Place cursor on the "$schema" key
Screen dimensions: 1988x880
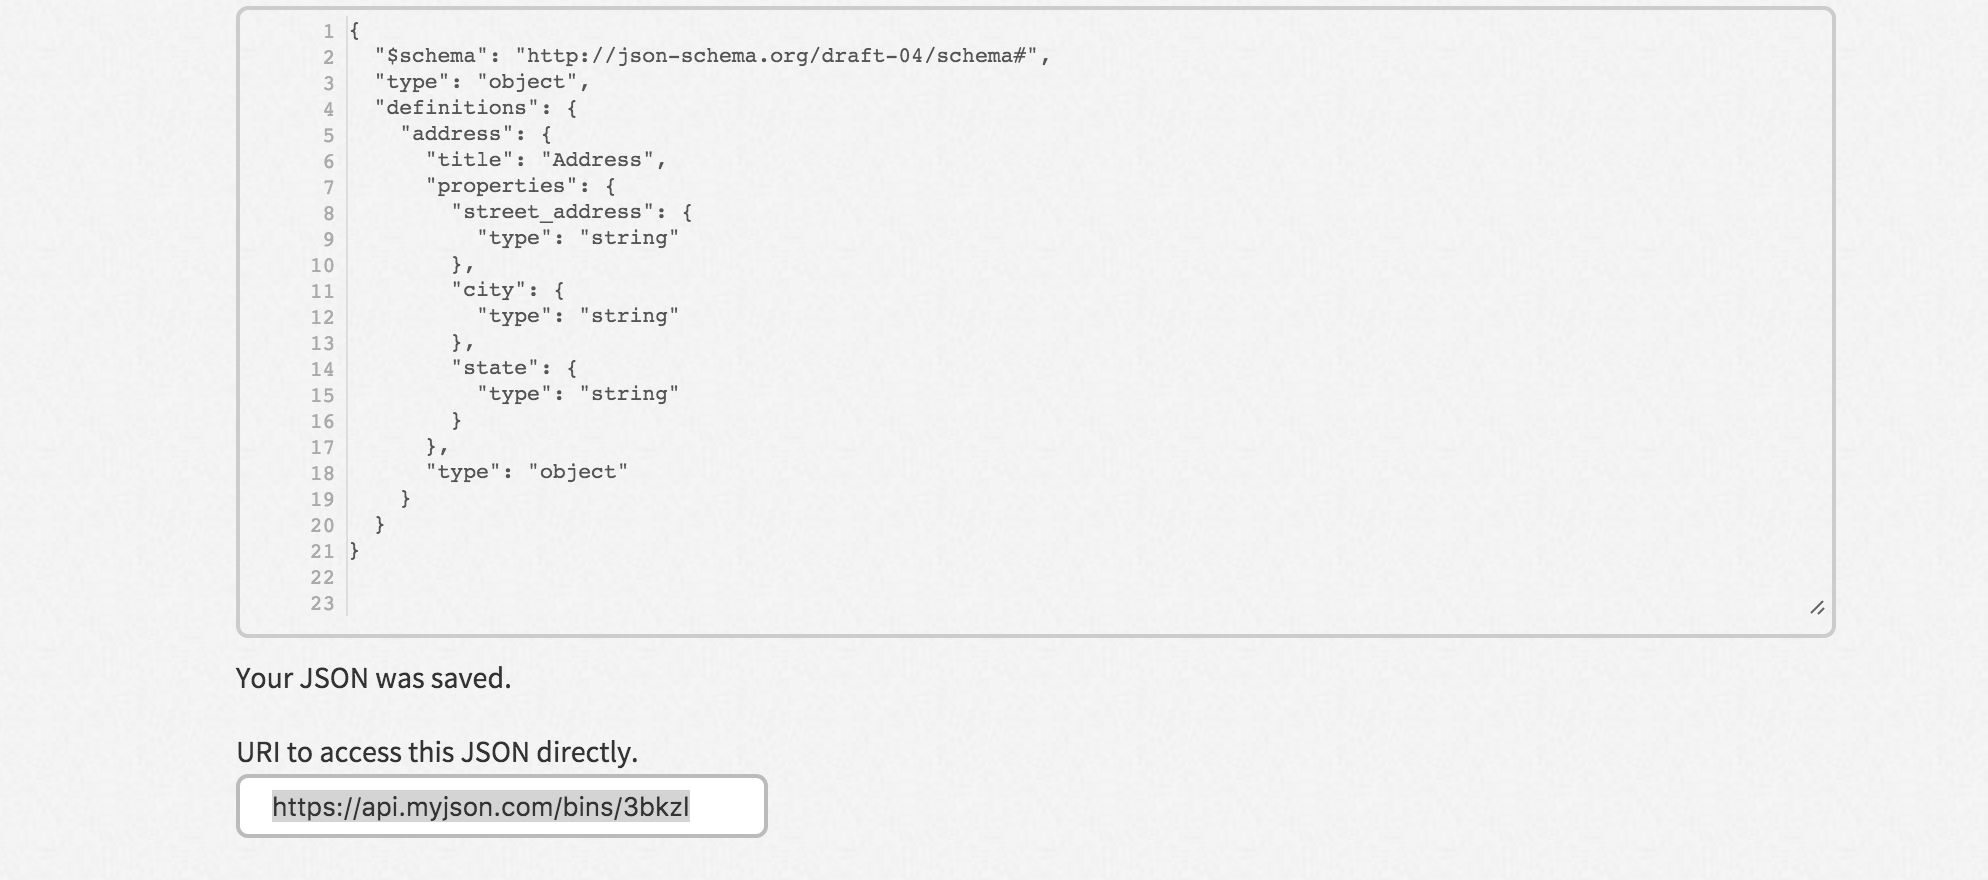point(425,56)
